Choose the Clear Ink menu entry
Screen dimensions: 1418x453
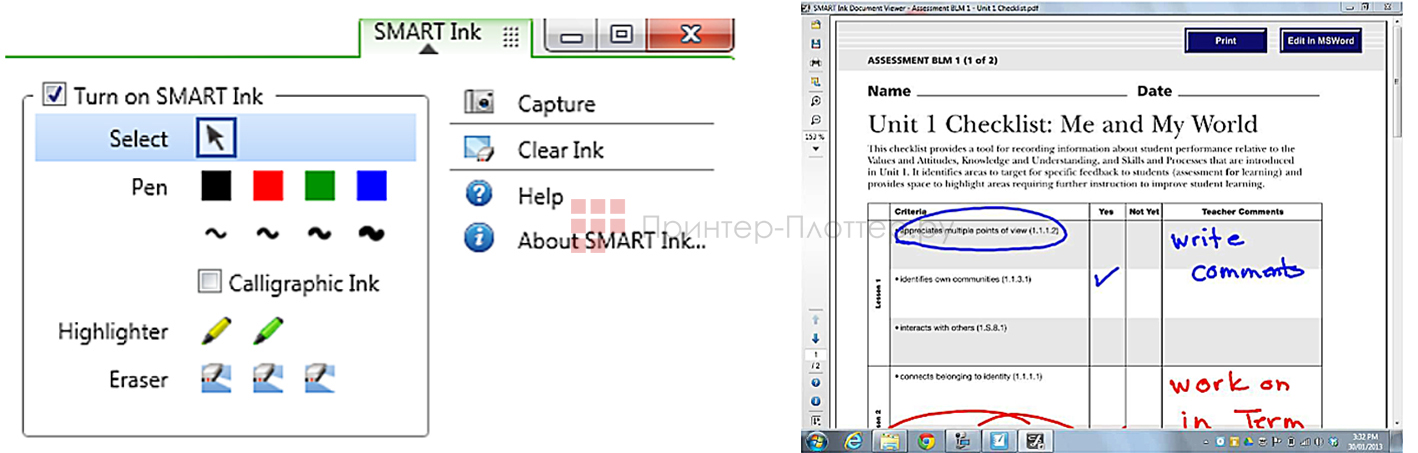click(561, 150)
